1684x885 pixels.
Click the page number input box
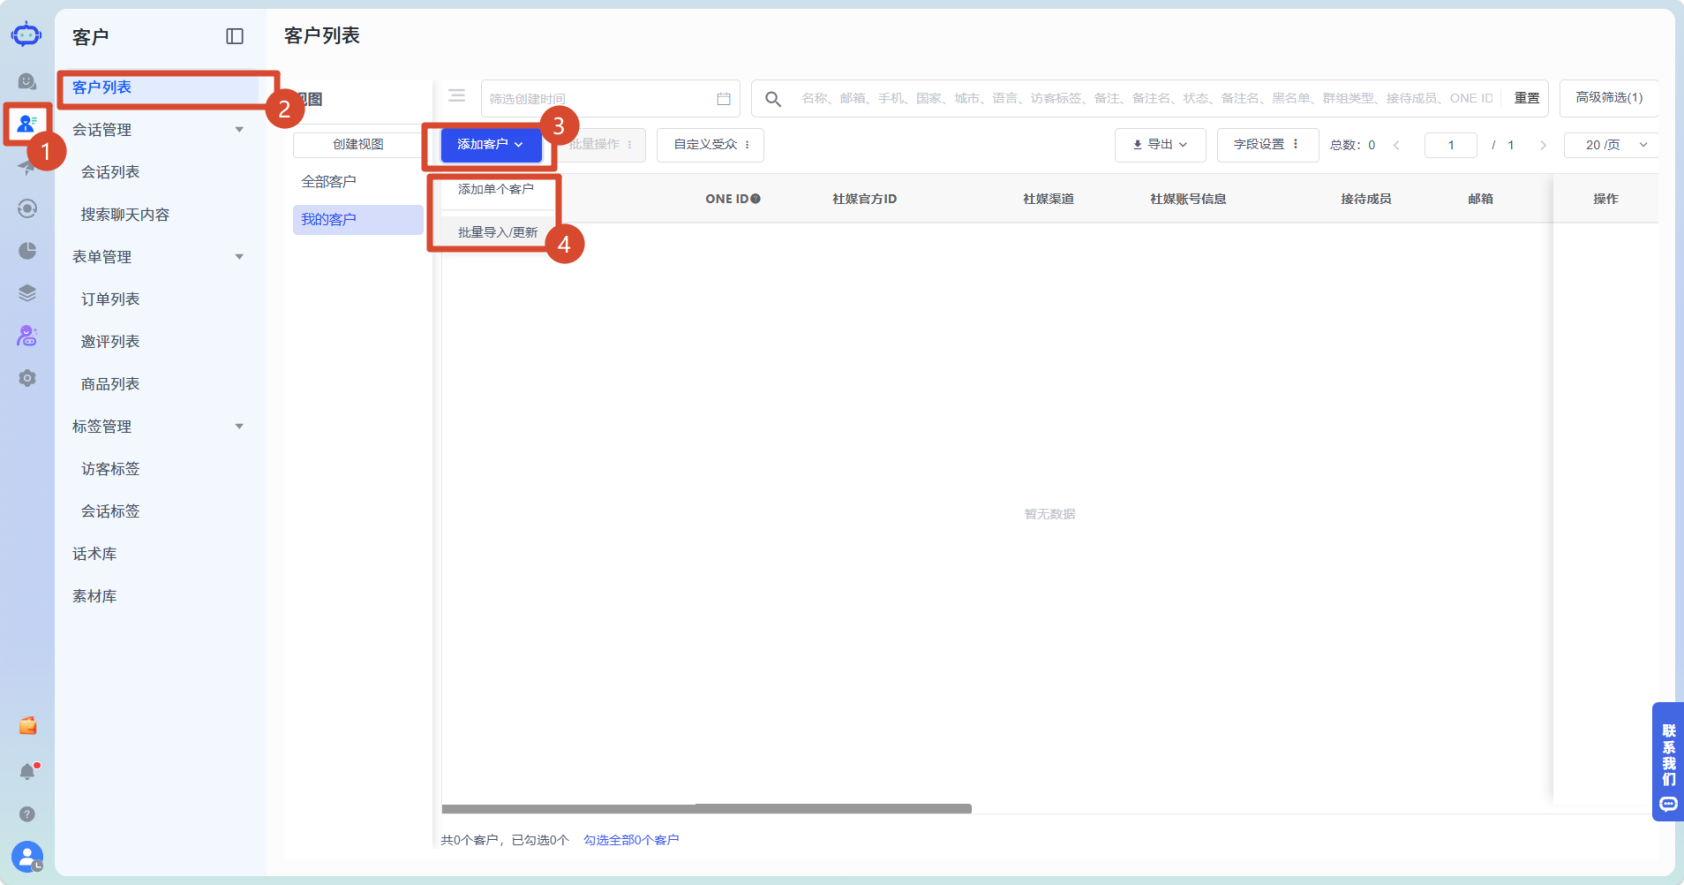1451,145
